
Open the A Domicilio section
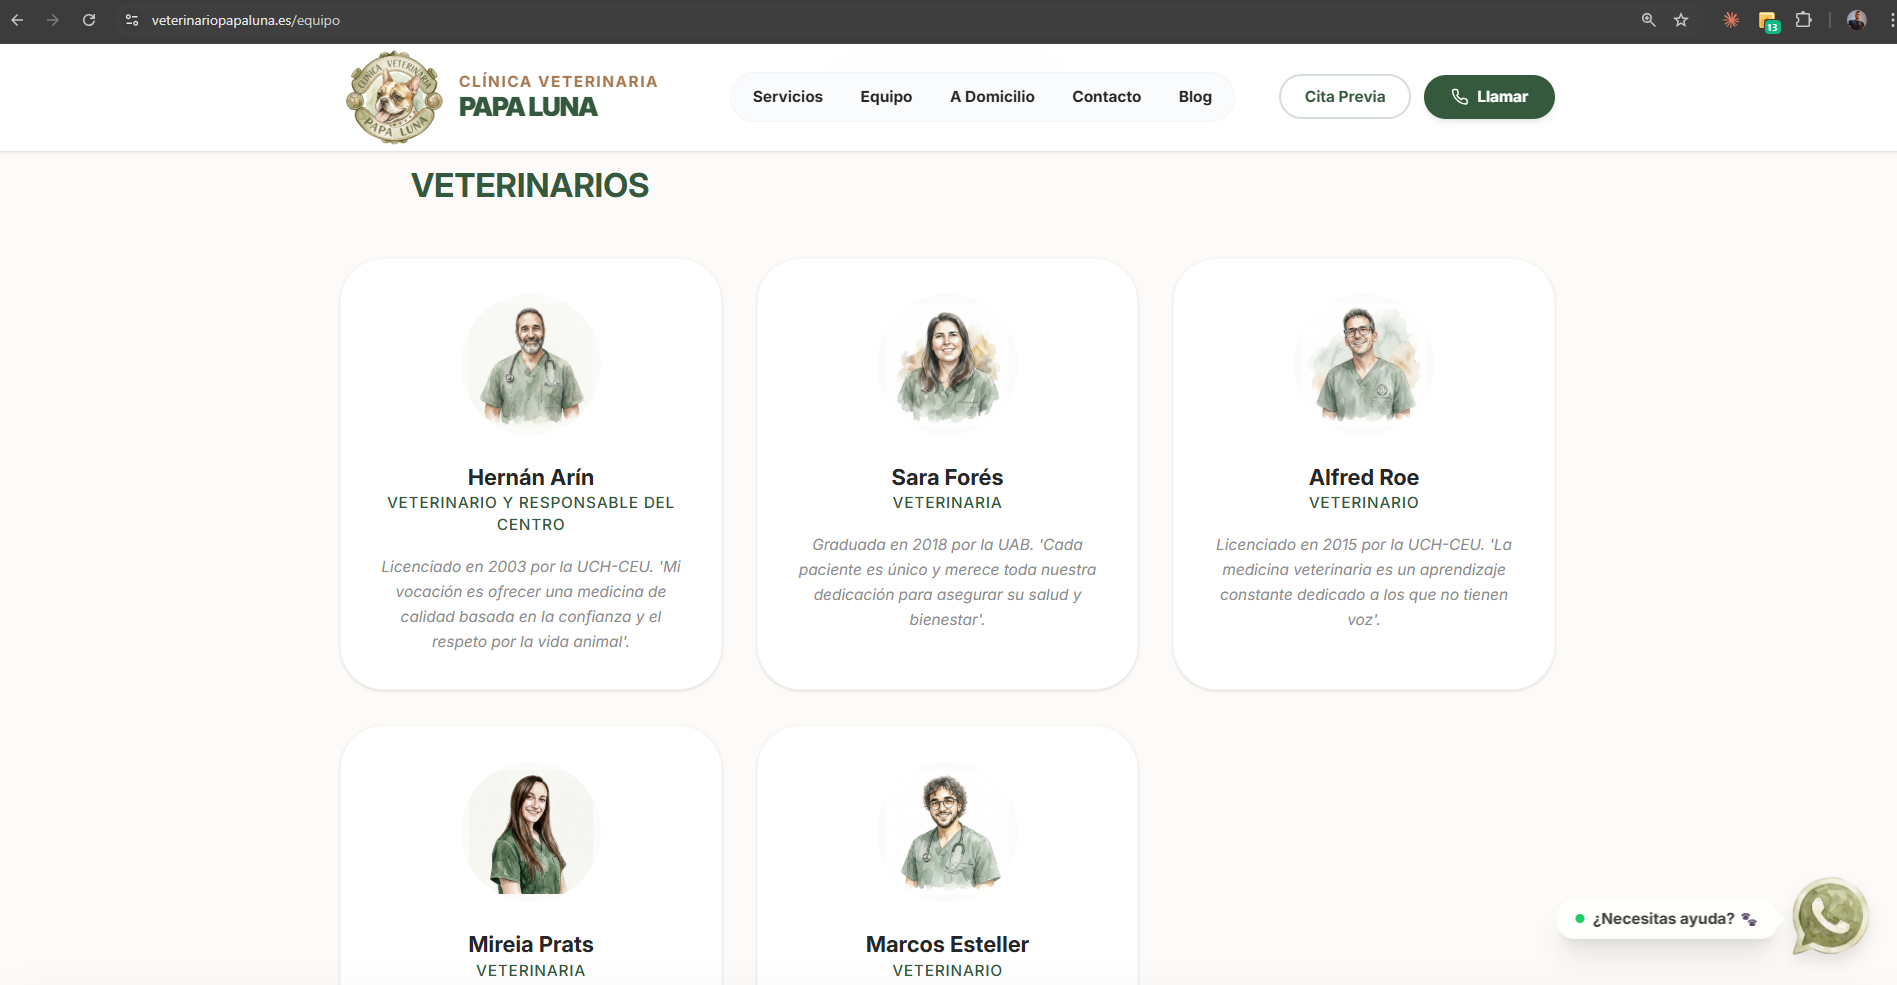point(991,97)
